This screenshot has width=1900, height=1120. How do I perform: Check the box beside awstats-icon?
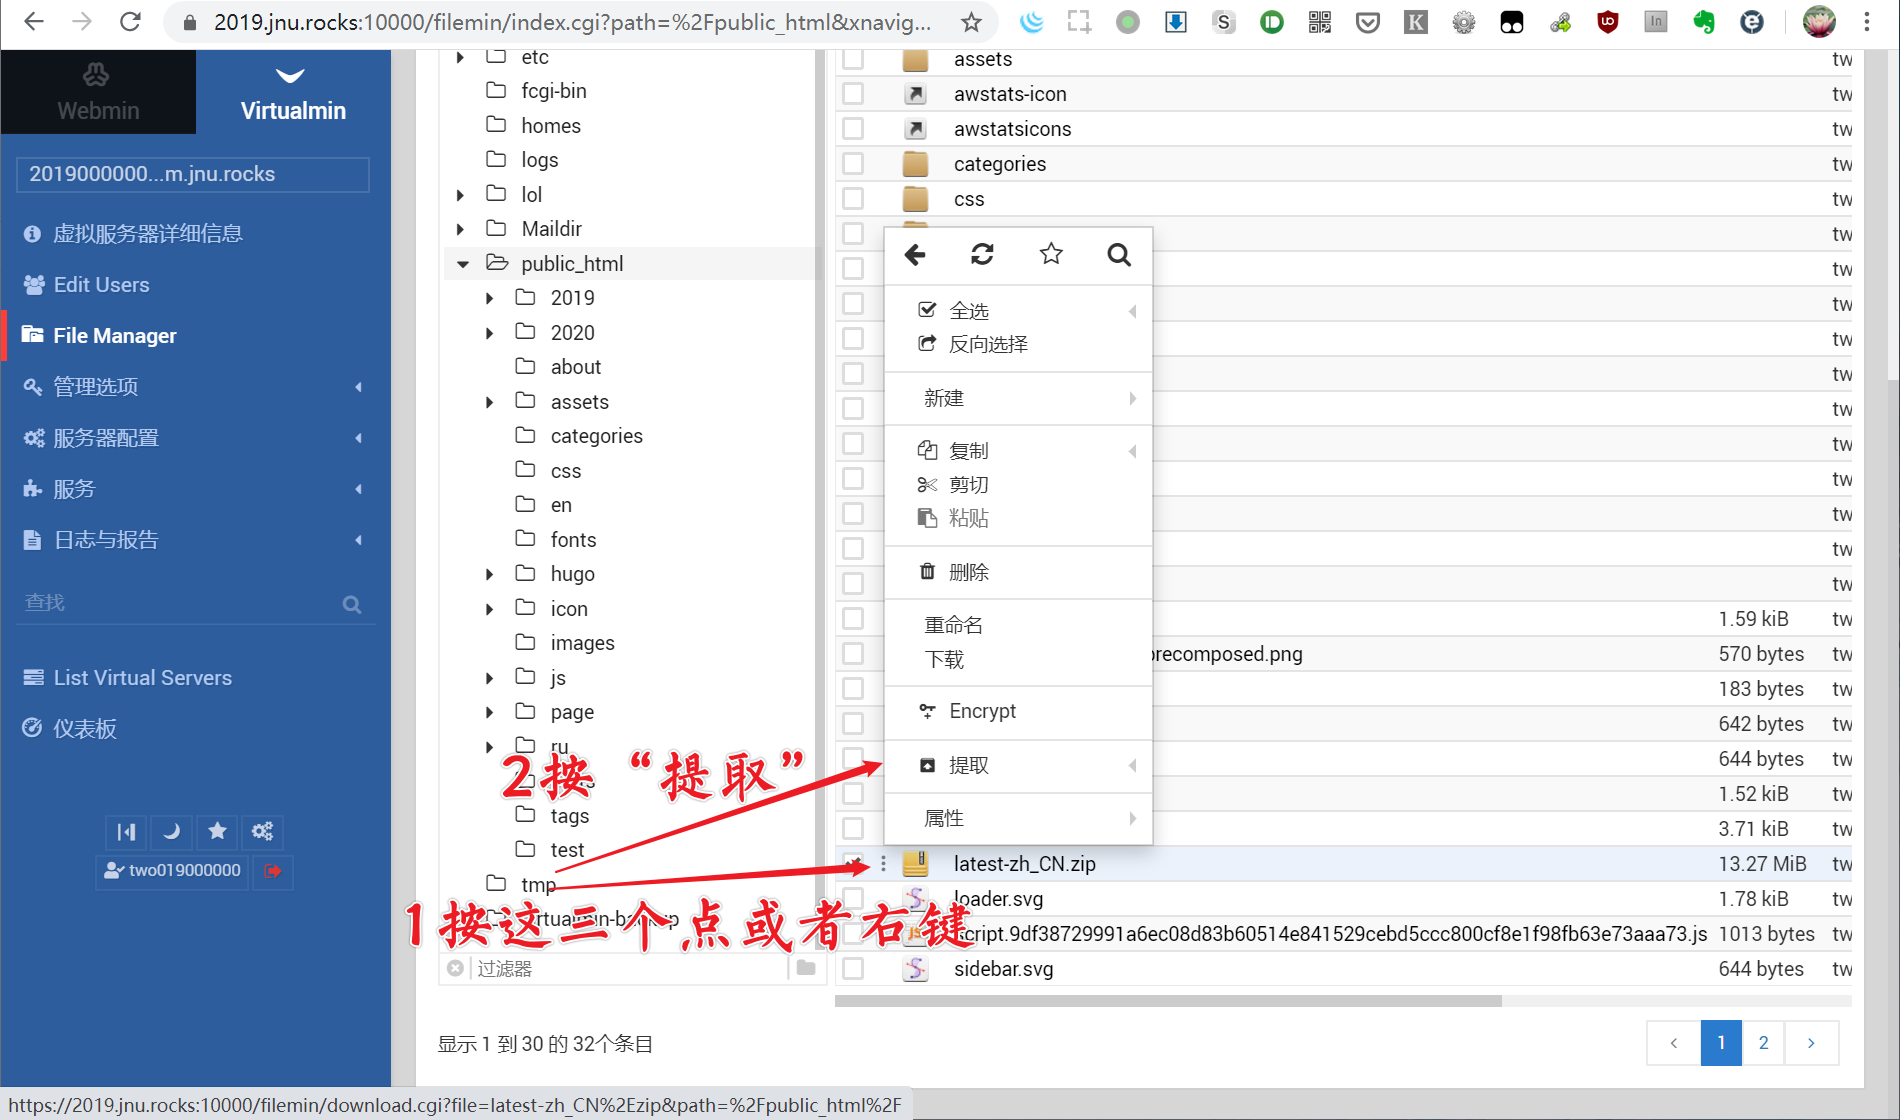pos(853,94)
